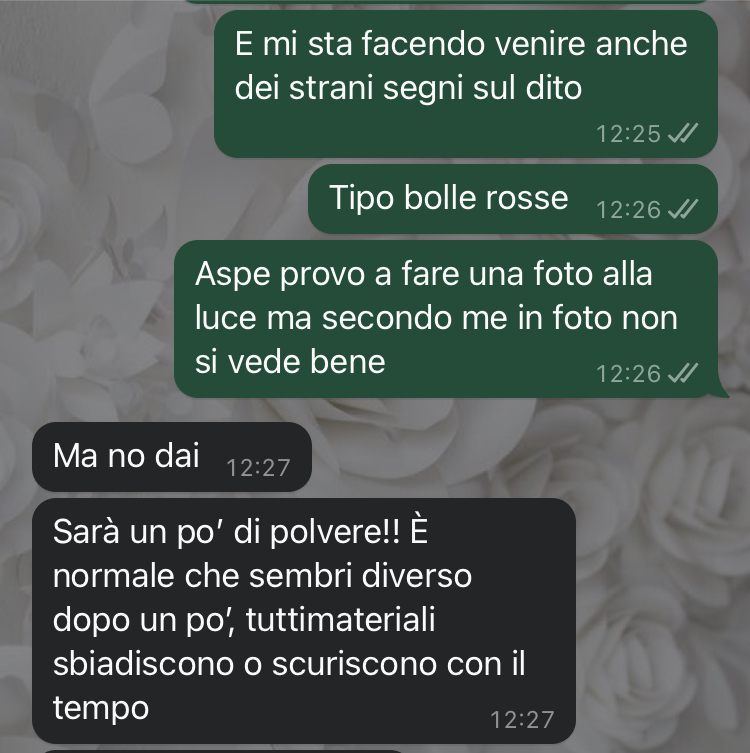Tap the double-check icon on the 12:25 message
The height and width of the screenshot is (753, 750).
click(683, 133)
